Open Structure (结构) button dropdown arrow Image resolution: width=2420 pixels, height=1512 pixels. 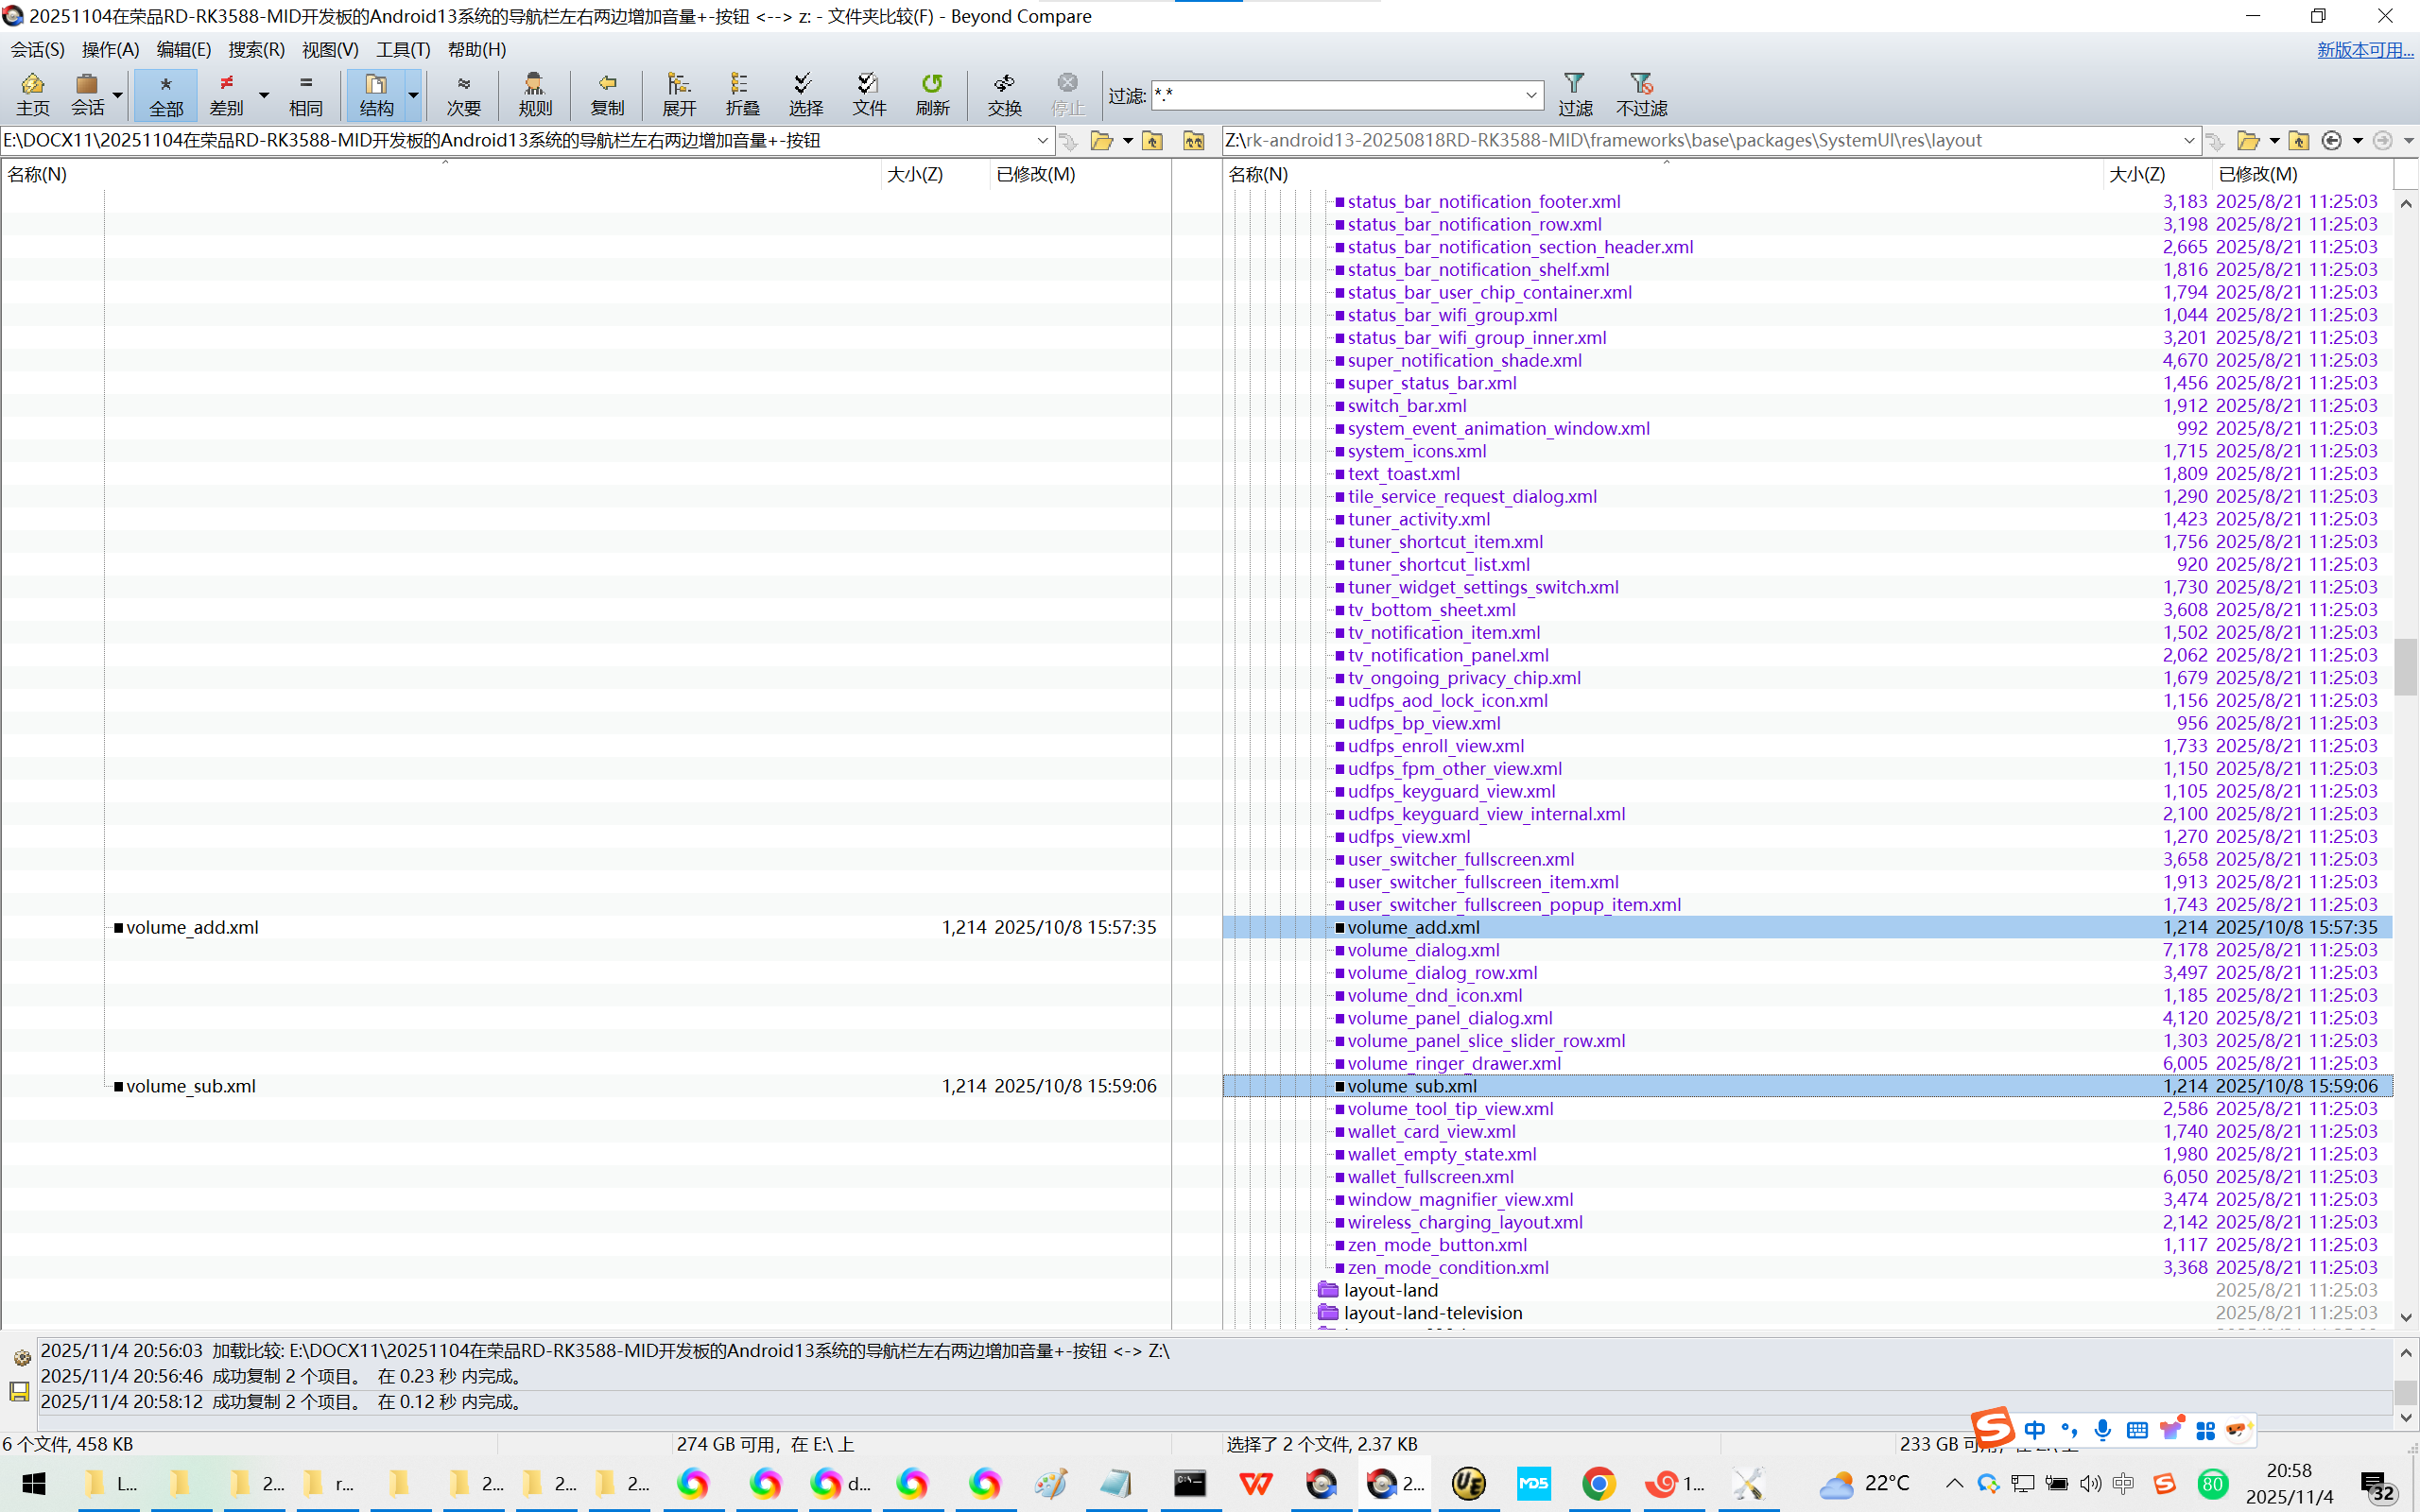pyautogui.click(x=413, y=95)
